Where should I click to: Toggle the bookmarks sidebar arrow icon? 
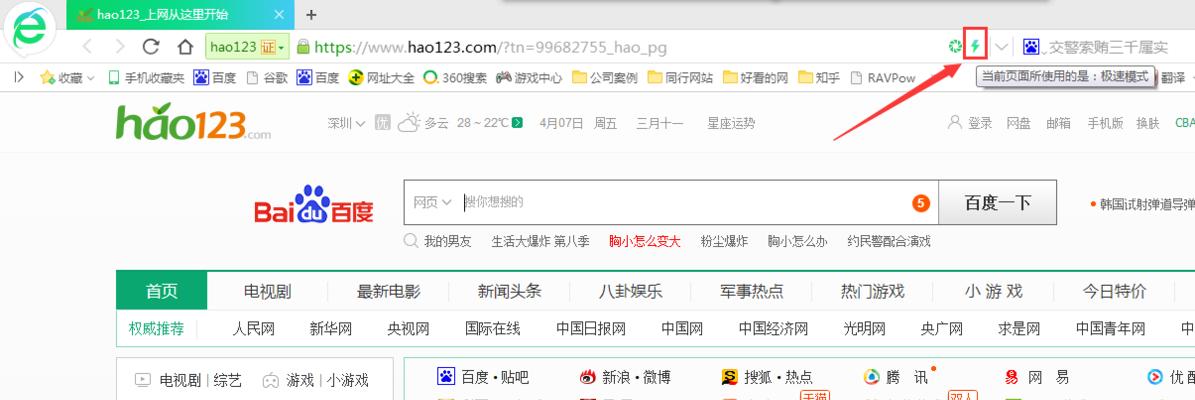[19, 77]
